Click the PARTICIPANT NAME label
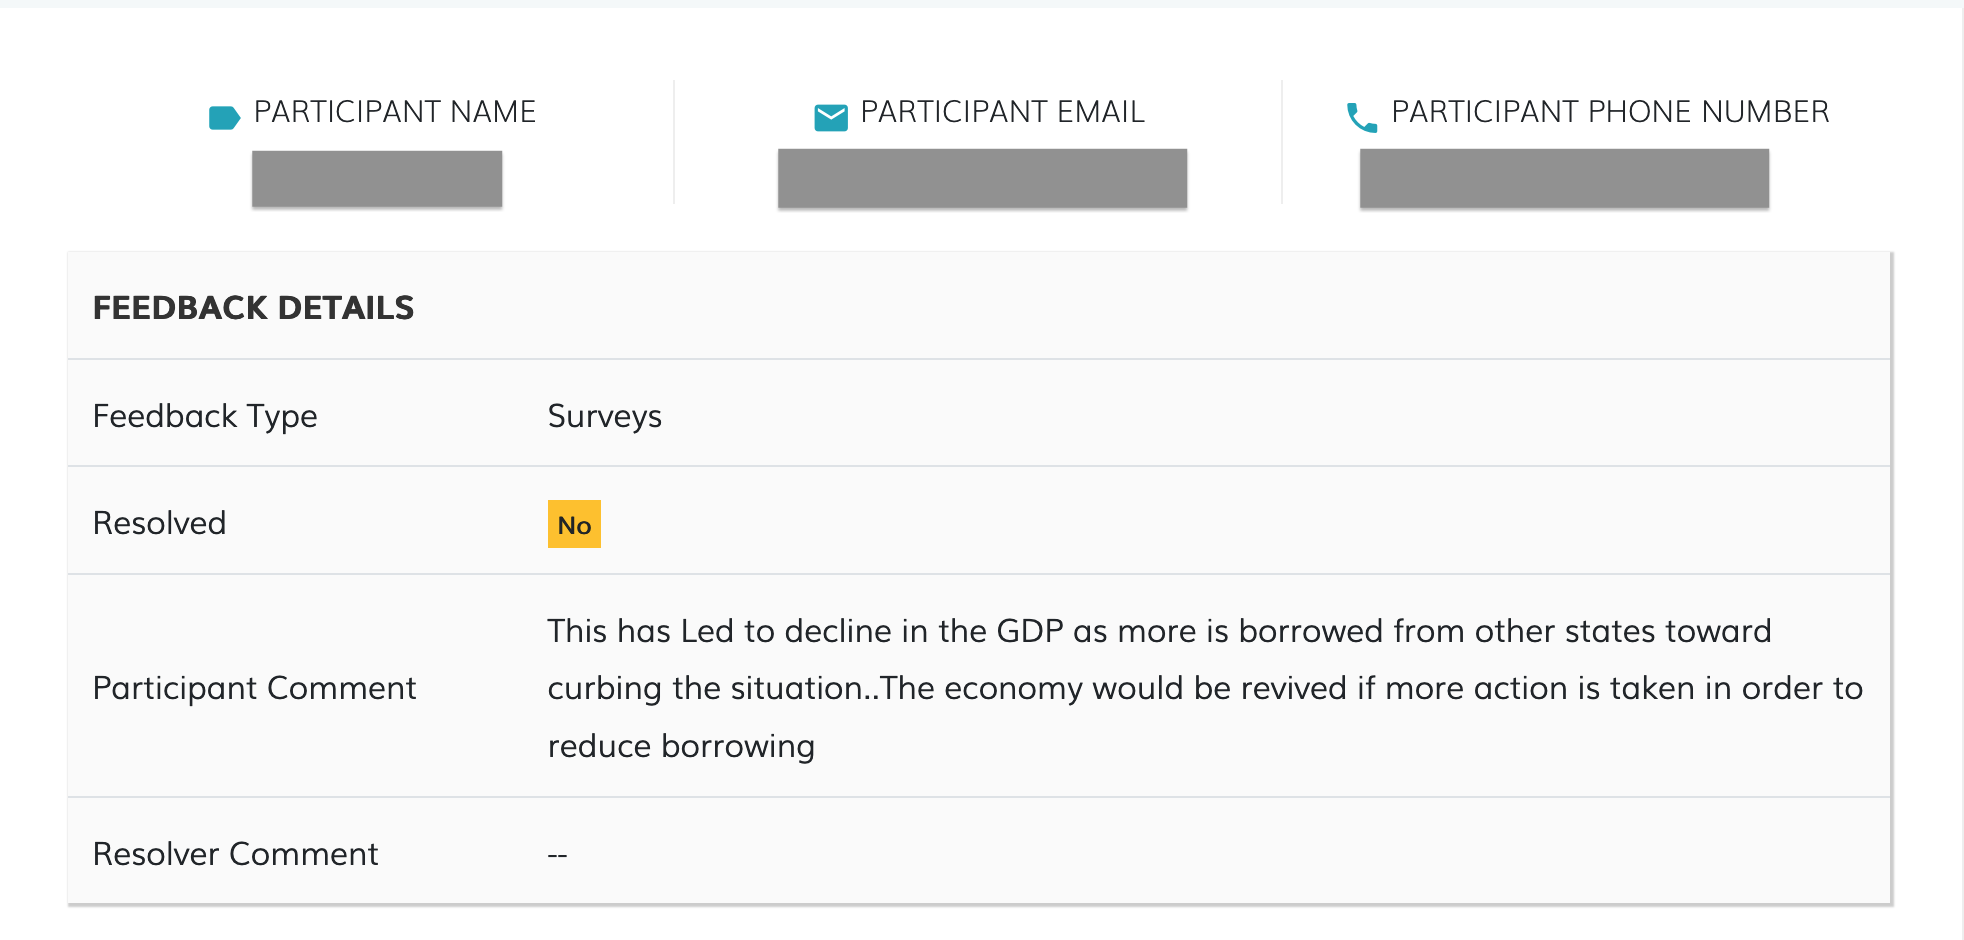 [x=394, y=112]
